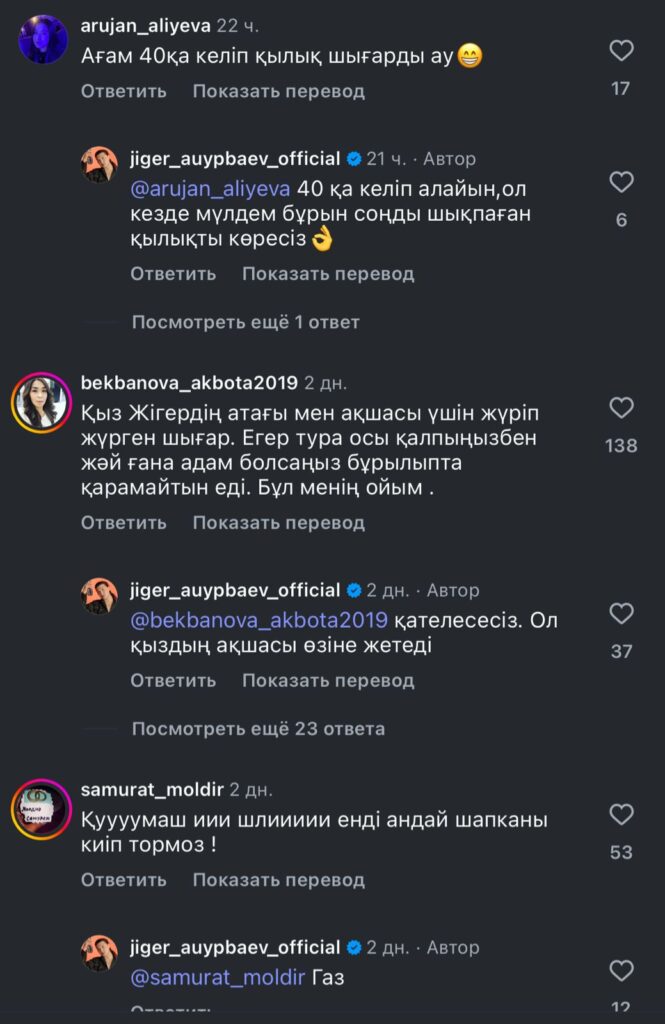Show translation of bekbanova_akbota2019's comment
The height and width of the screenshot is (1024, 665).
point(278,522)
